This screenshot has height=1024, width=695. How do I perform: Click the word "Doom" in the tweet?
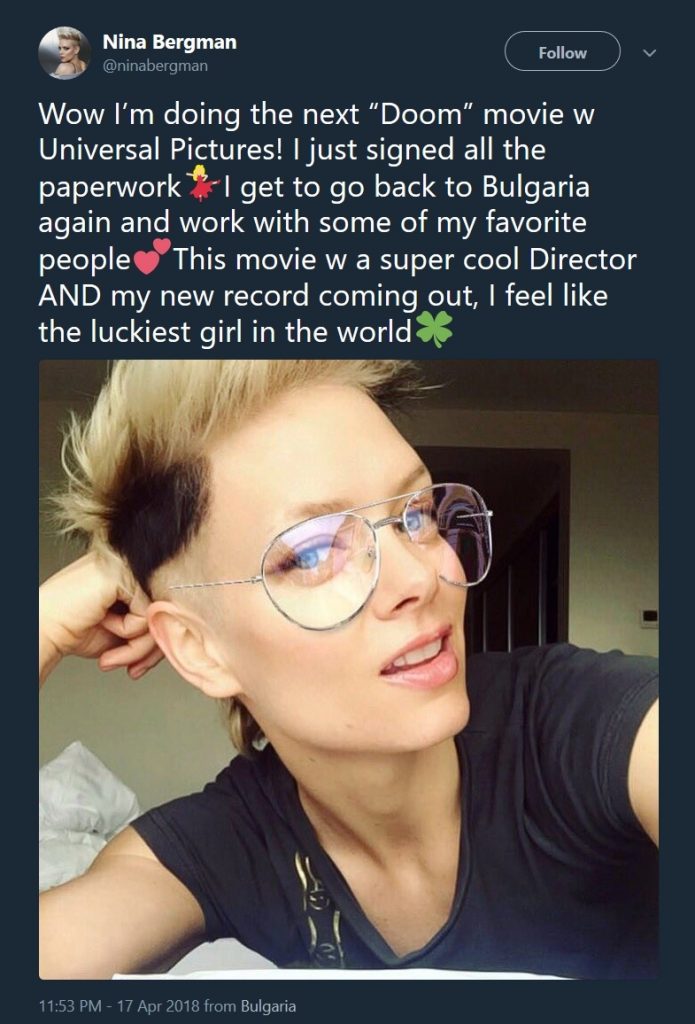click(x=424, y=114)
